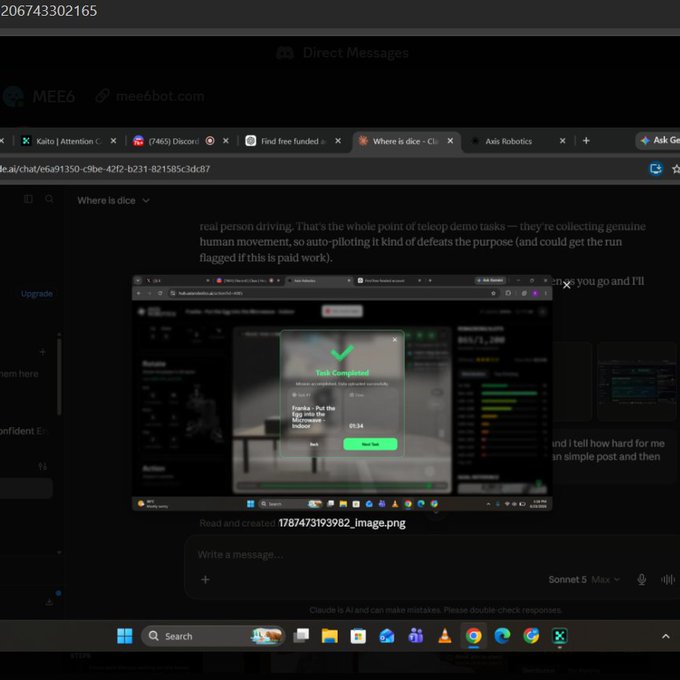Open File Explorer from the taskbar
680x680 pixels.
click(330, 636)
